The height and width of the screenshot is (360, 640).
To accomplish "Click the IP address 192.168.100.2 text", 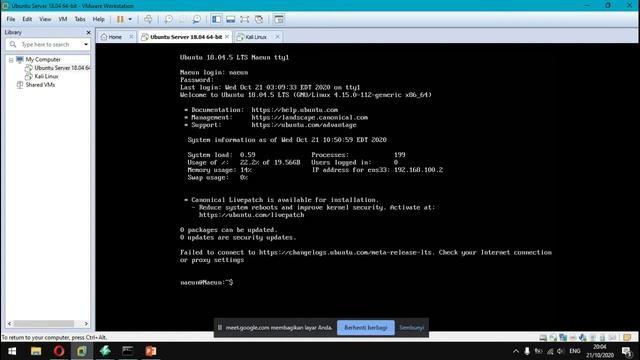I will [x=418, y=170].
